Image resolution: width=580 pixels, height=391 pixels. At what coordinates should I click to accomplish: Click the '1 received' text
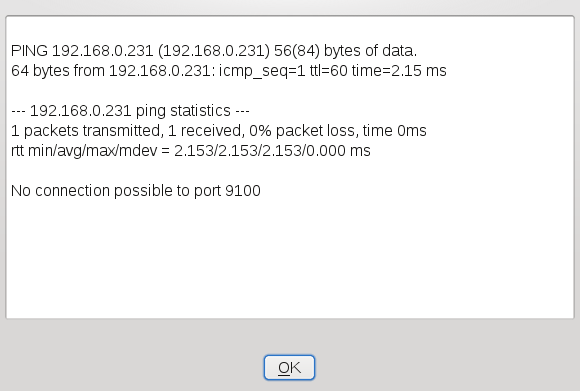pos(206,131)
